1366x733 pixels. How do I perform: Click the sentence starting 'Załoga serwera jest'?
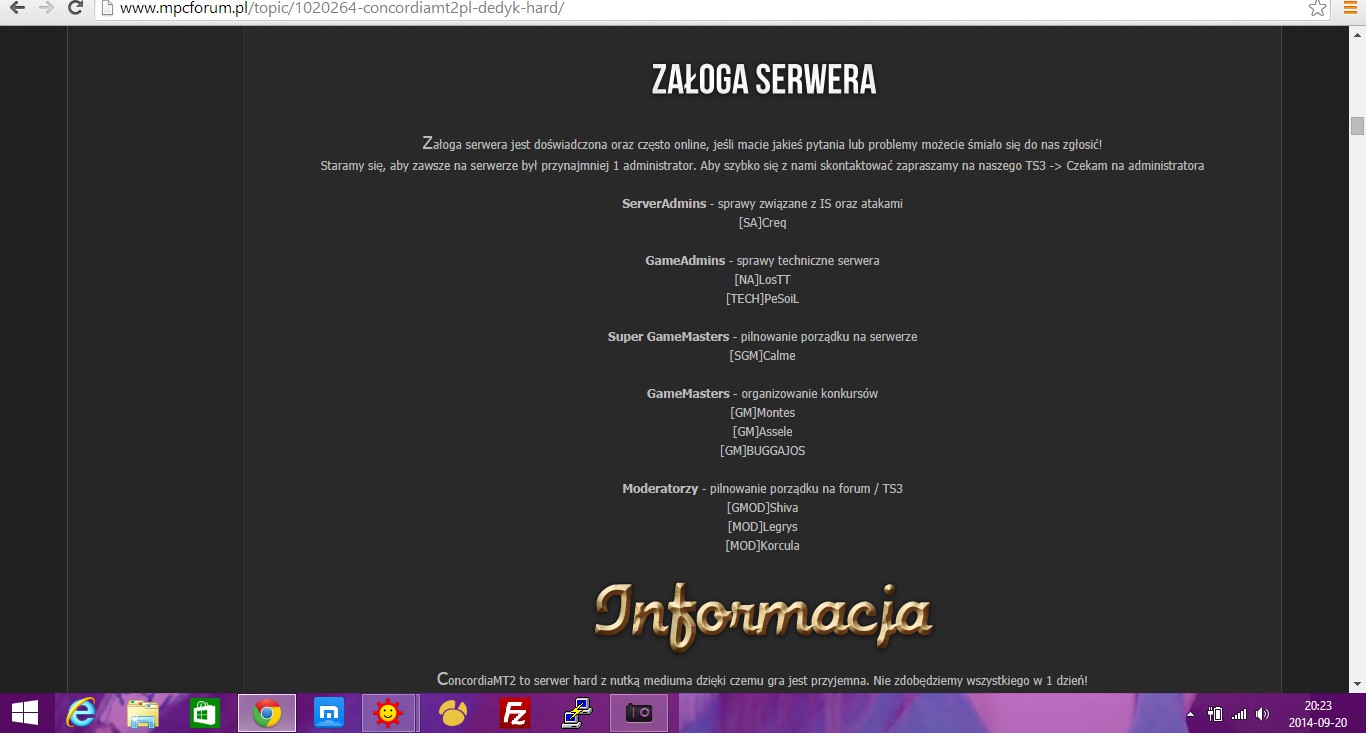coord(762,144)
